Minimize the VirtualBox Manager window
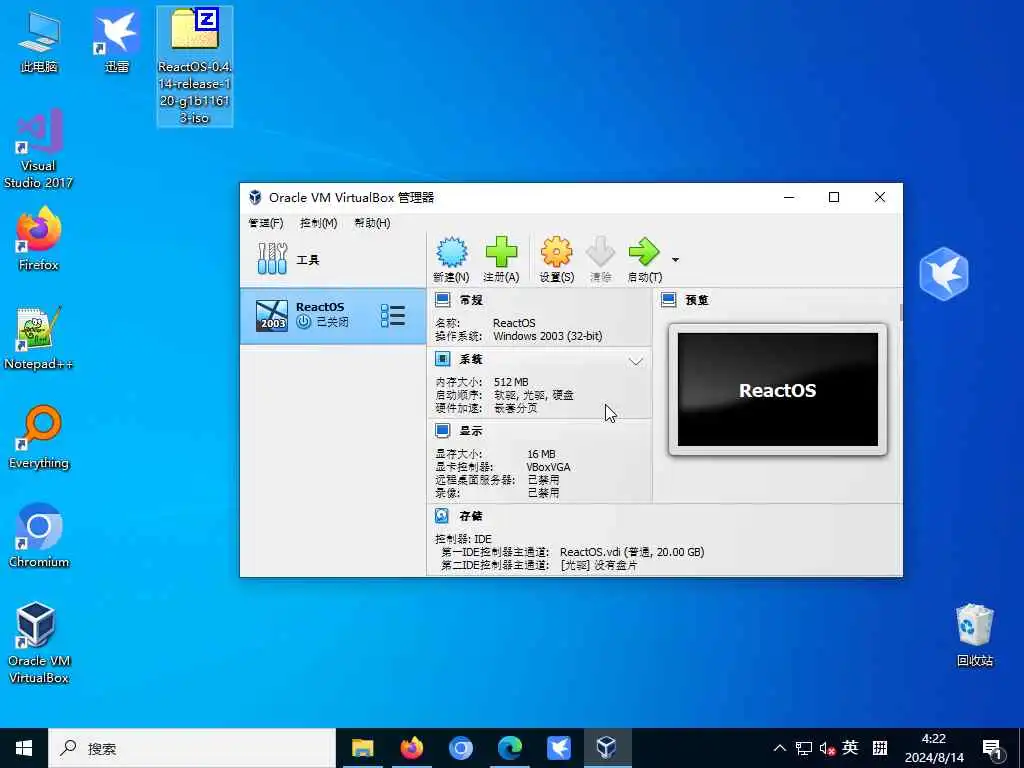Screen dimensions: 1024x768 click(789, 197)
